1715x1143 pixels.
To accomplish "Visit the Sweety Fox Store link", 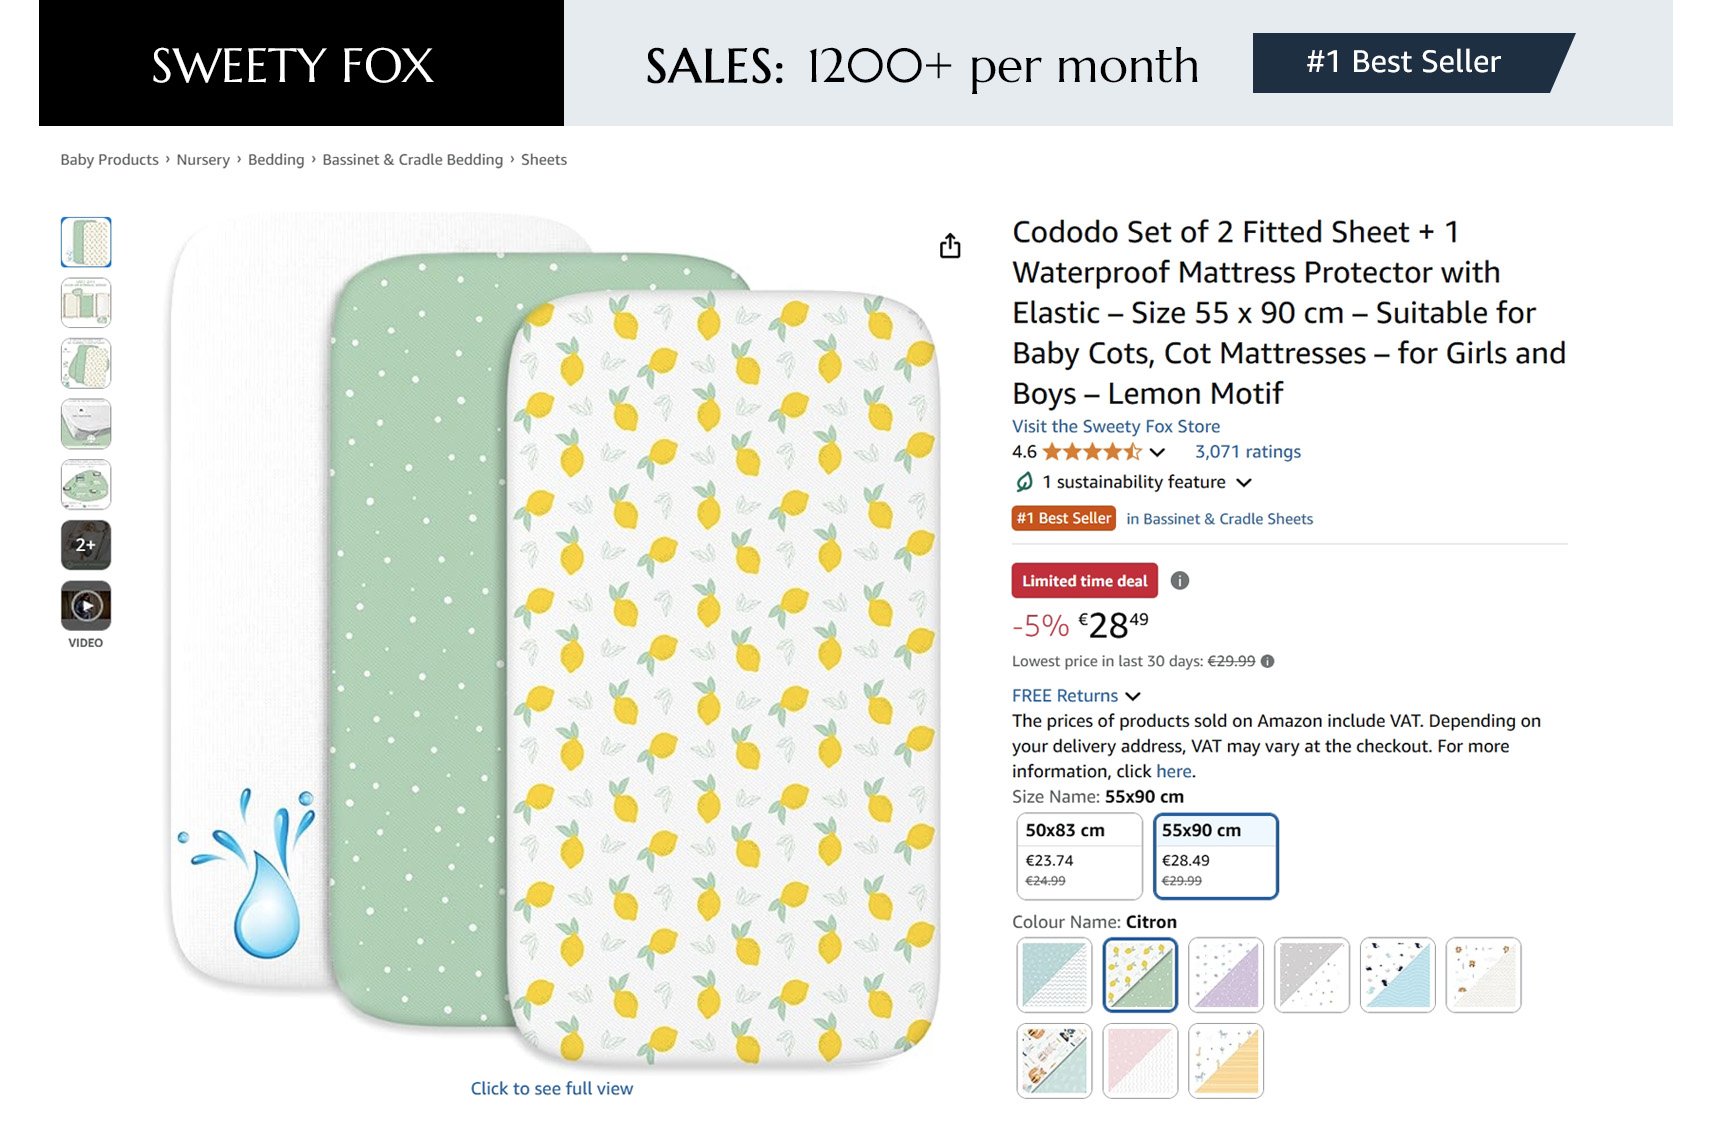I will 1116,427.
